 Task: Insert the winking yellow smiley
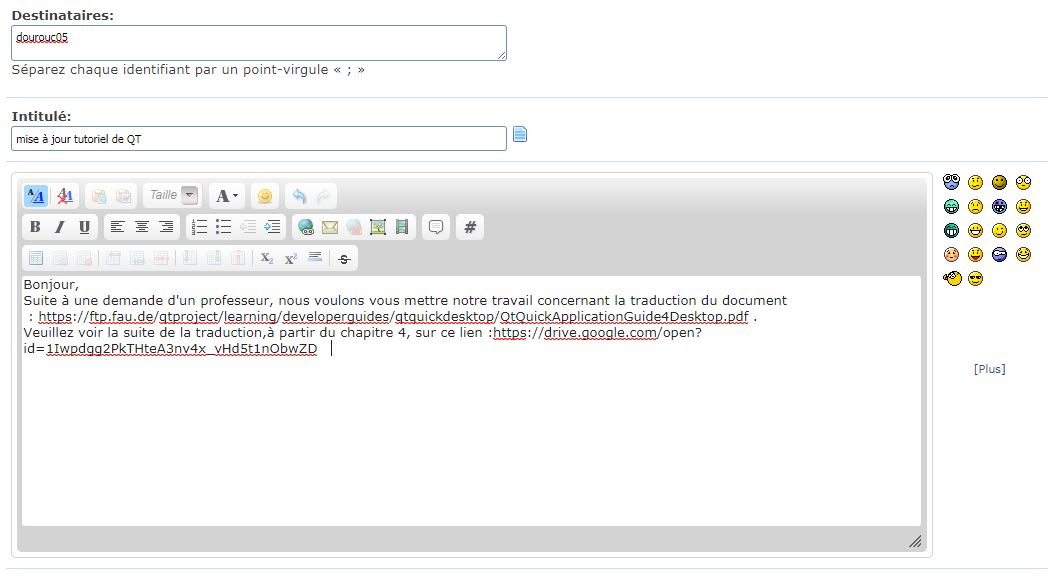(1000, 231)
